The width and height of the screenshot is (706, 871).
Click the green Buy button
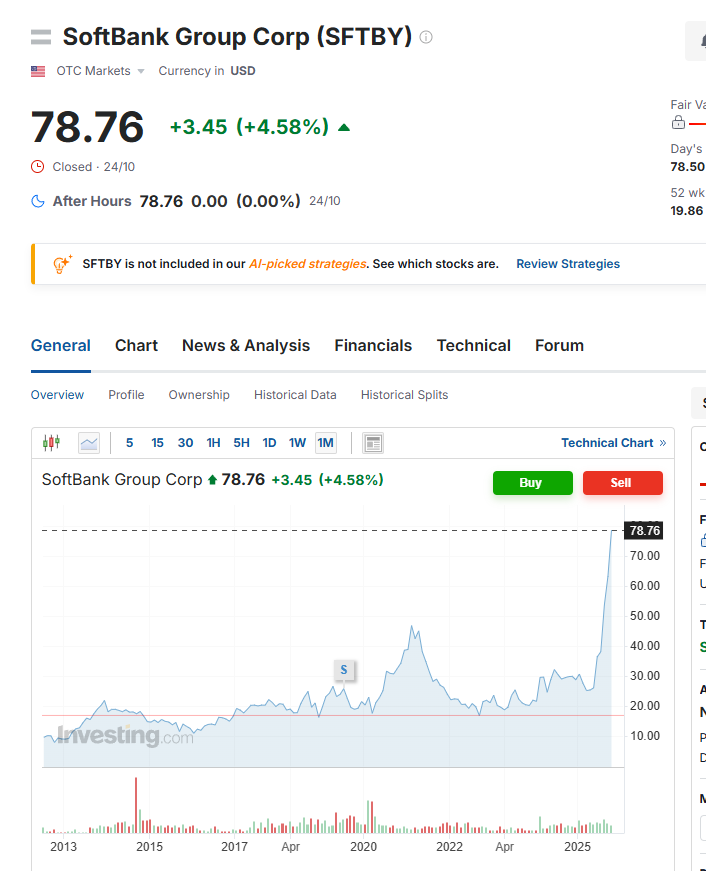532,483
